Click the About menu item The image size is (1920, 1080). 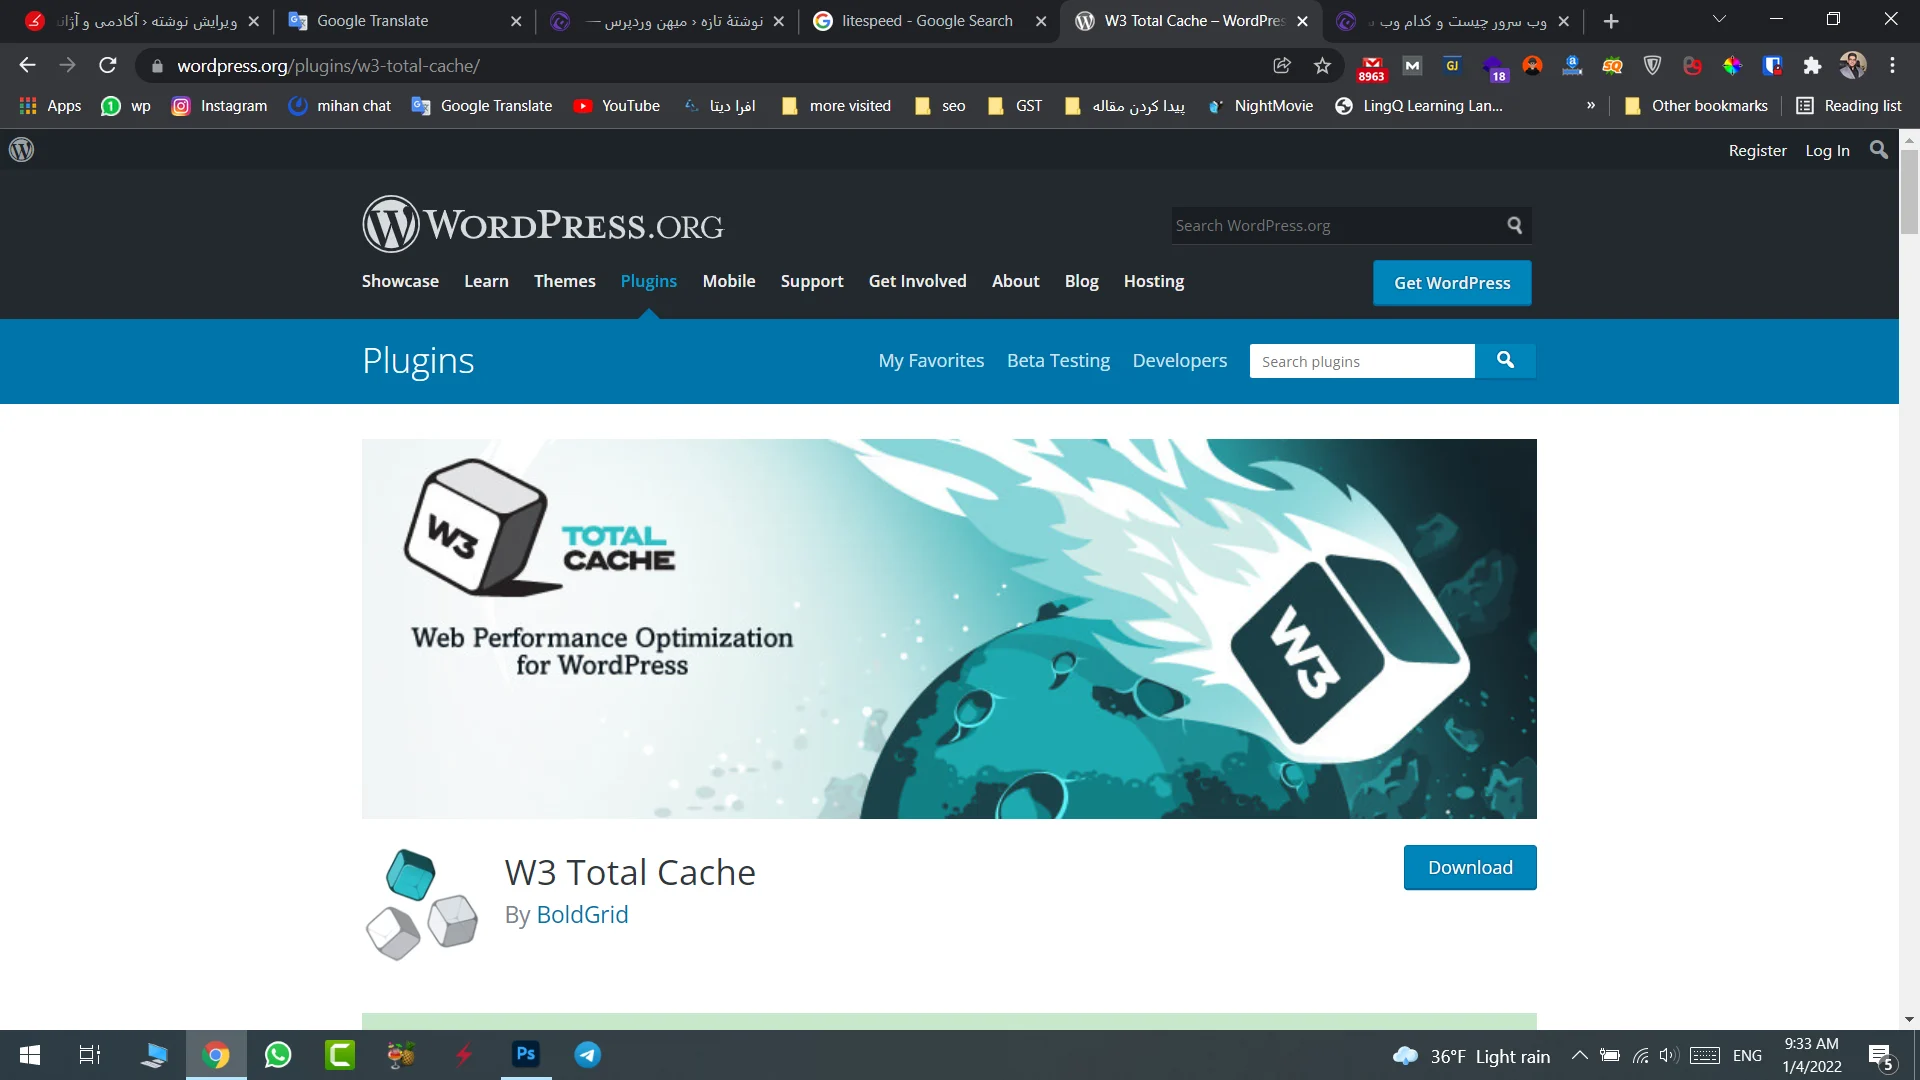pyautogui.click(x=1015, y=281)
